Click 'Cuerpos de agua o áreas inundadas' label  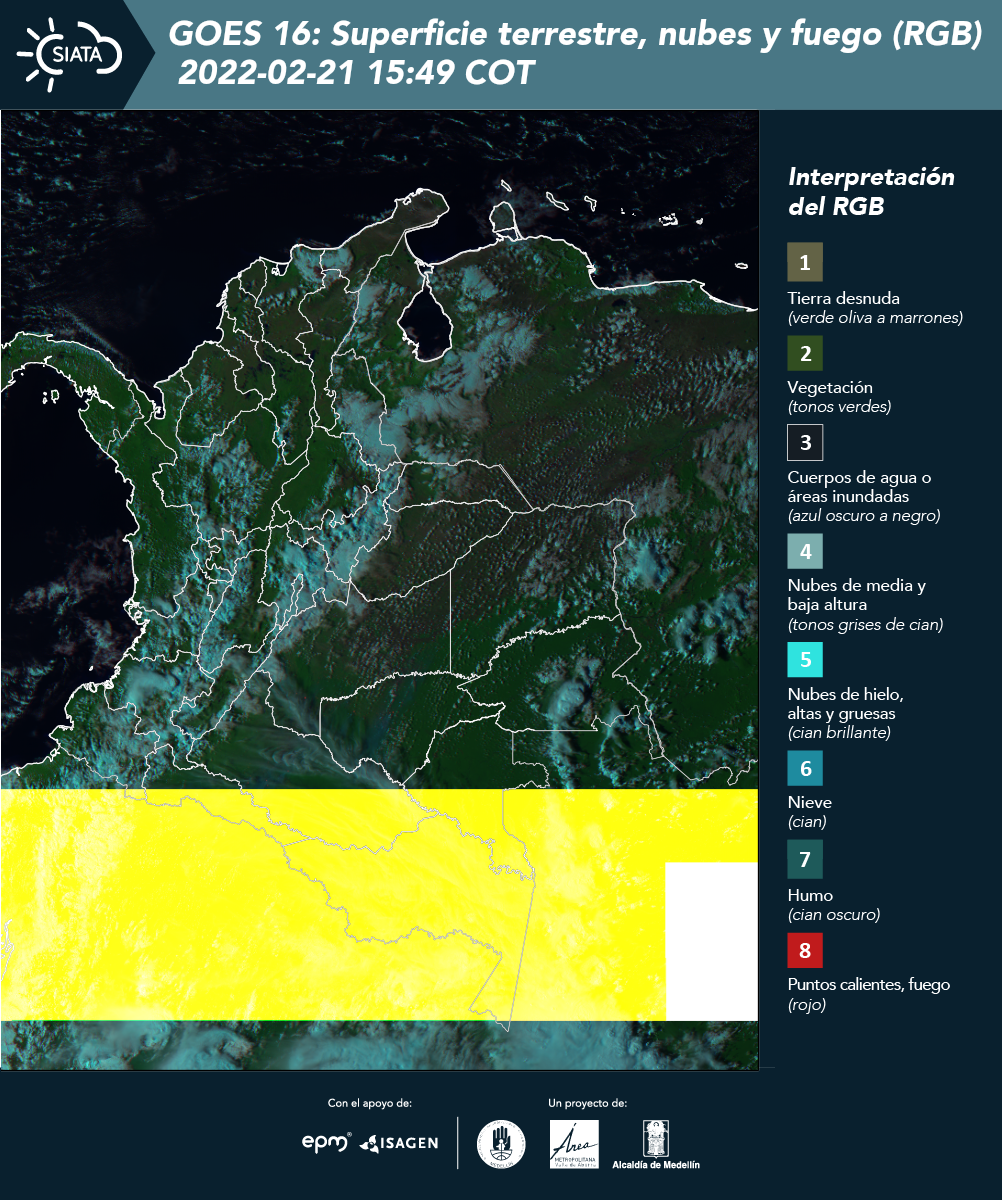point(859,486)
